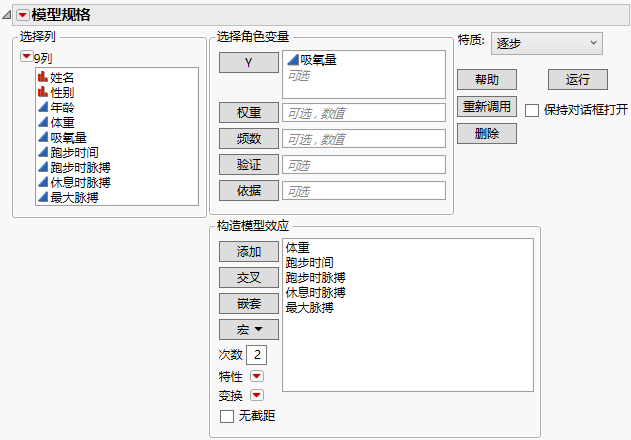Click the 频数 role button
The image size is (631, 440).
(249, 138)
